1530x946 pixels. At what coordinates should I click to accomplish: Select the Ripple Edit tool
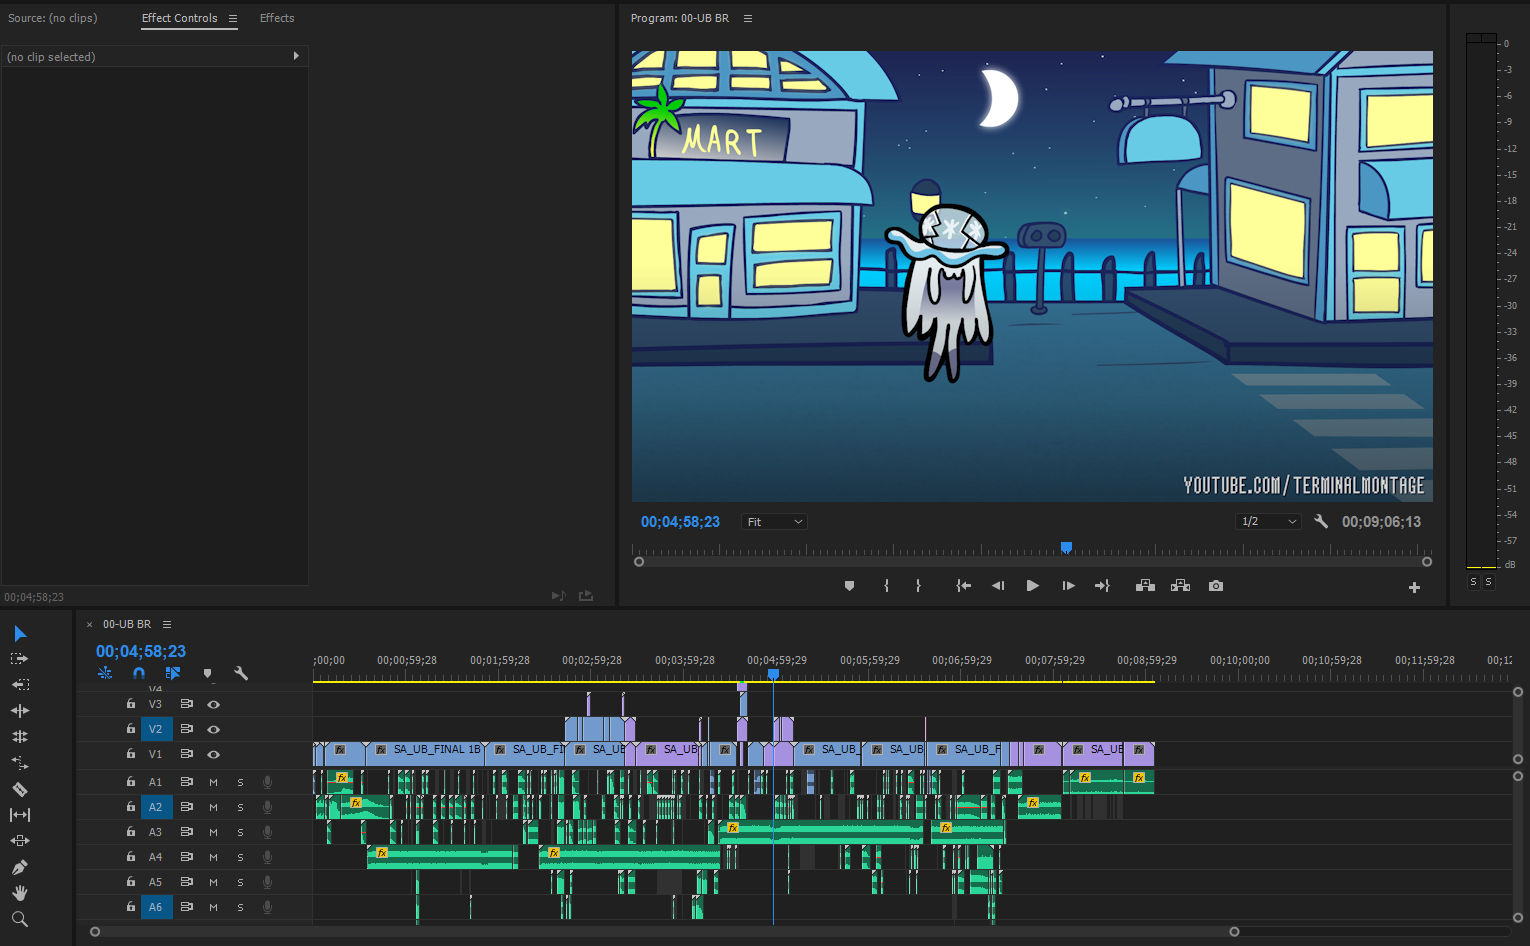point(20,711)
